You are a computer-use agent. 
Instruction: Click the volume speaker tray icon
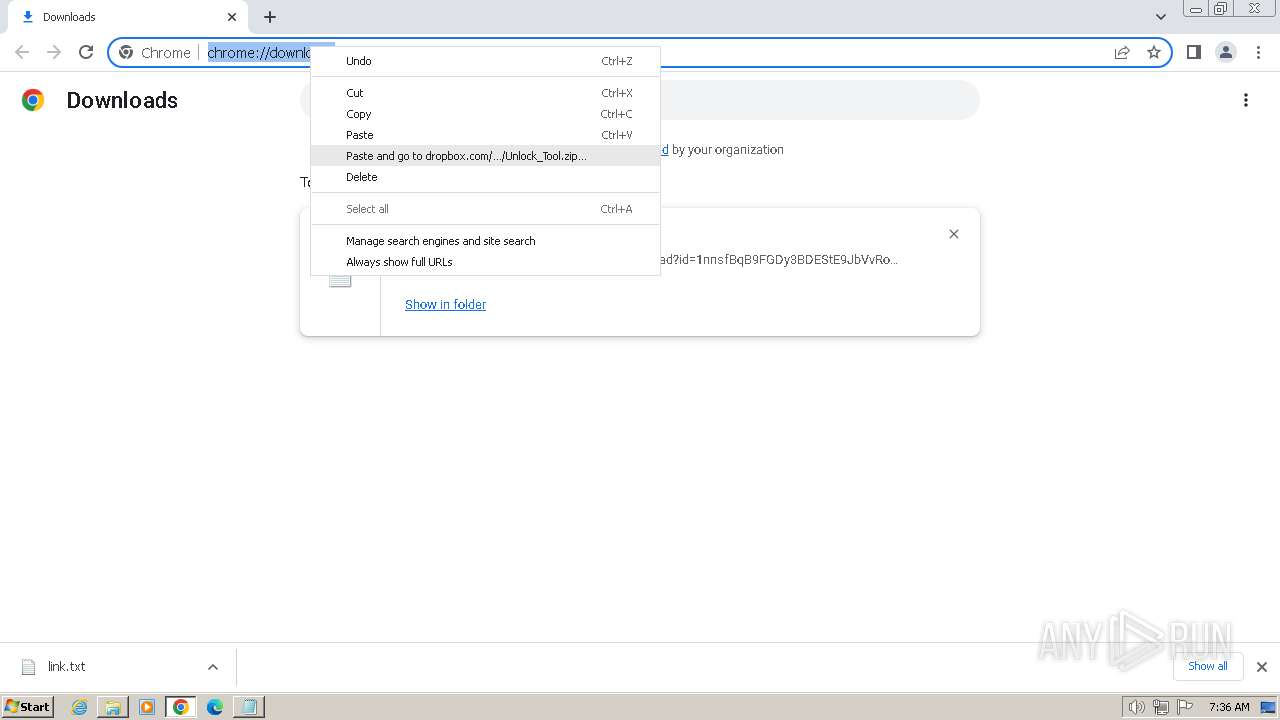pos(1136,707)
